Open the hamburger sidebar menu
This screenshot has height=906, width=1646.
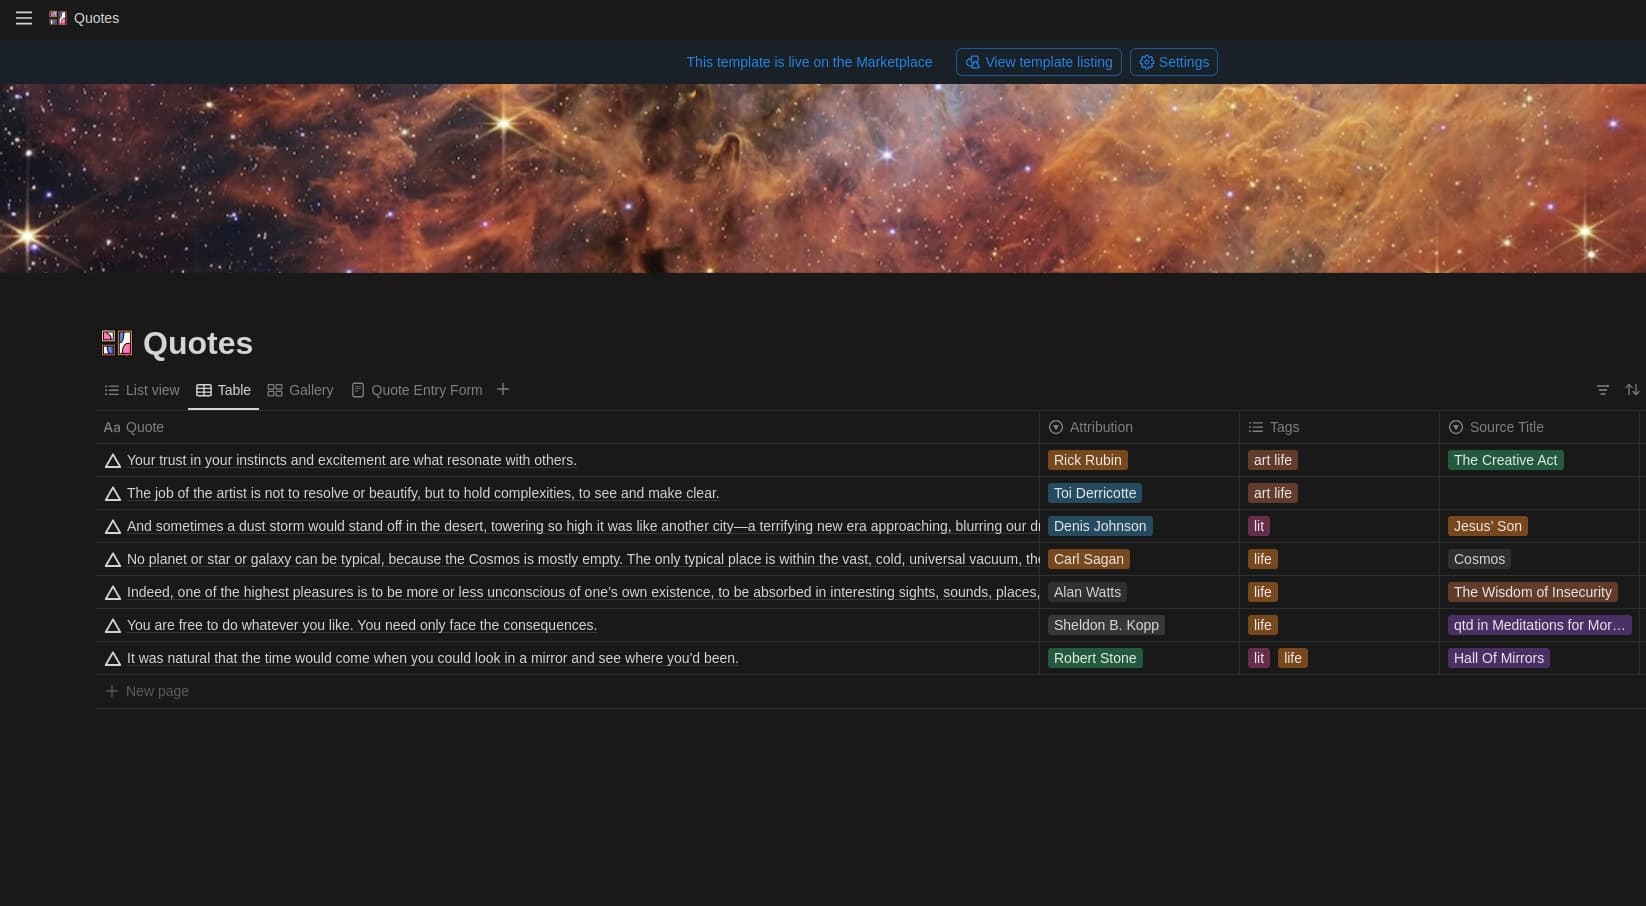[24, 18]
